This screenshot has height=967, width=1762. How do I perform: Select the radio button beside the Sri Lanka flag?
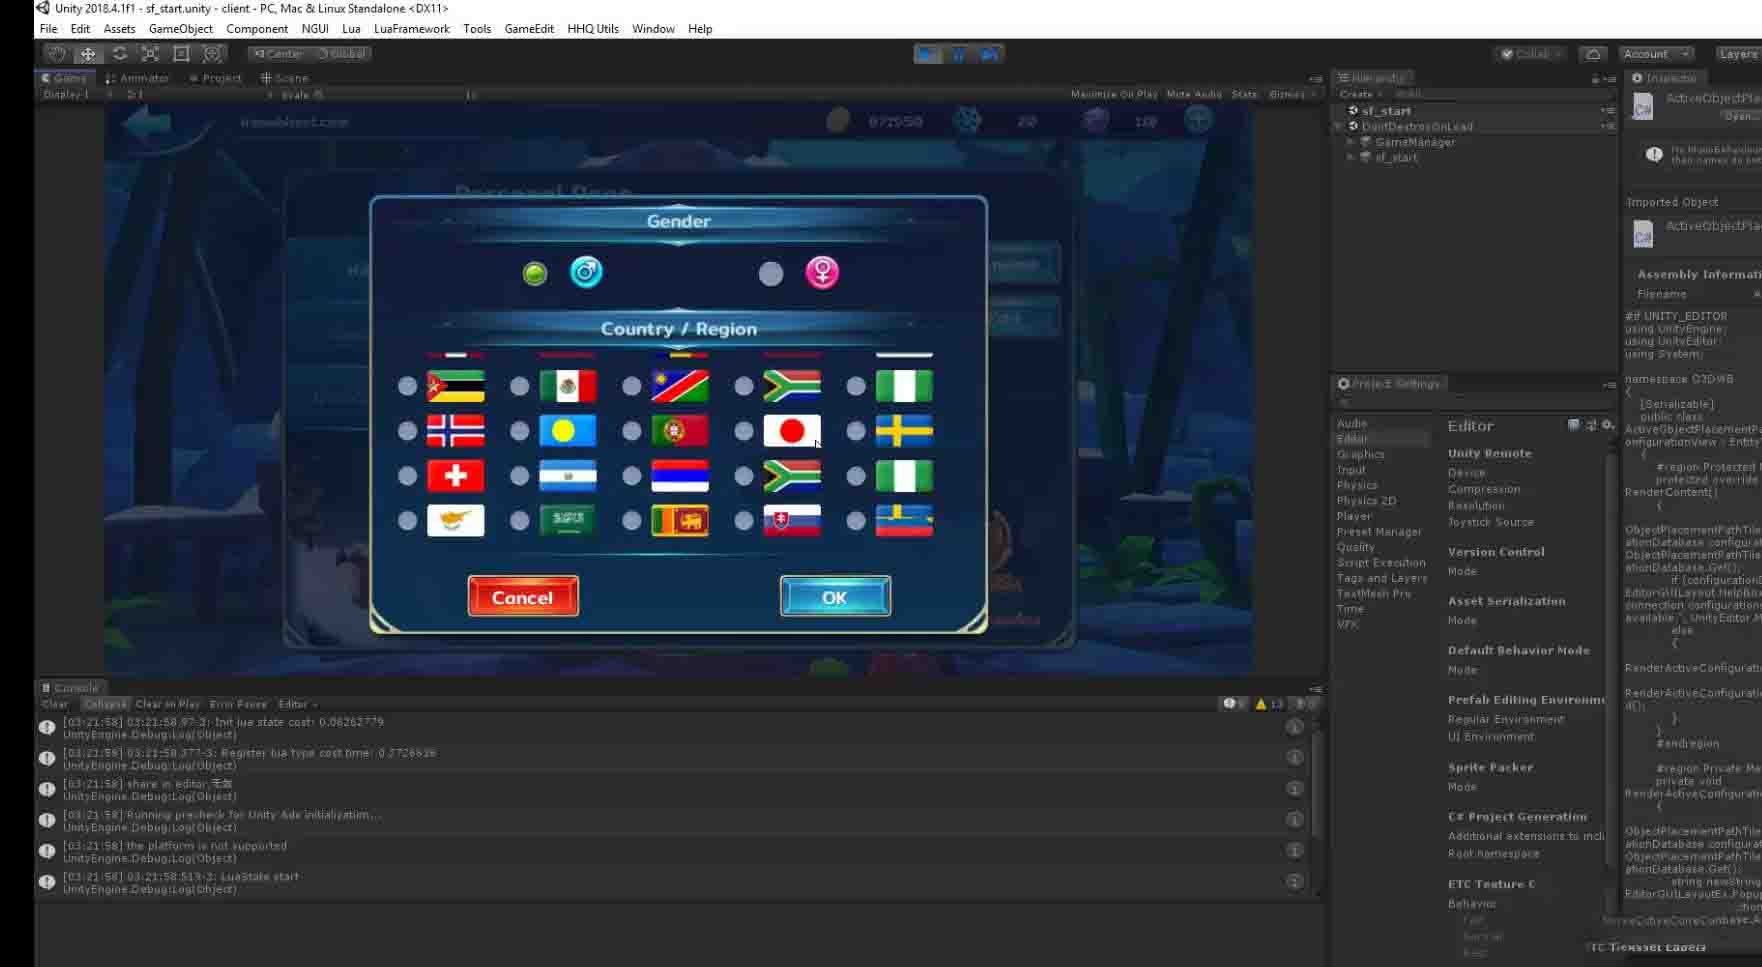(632, 521)
